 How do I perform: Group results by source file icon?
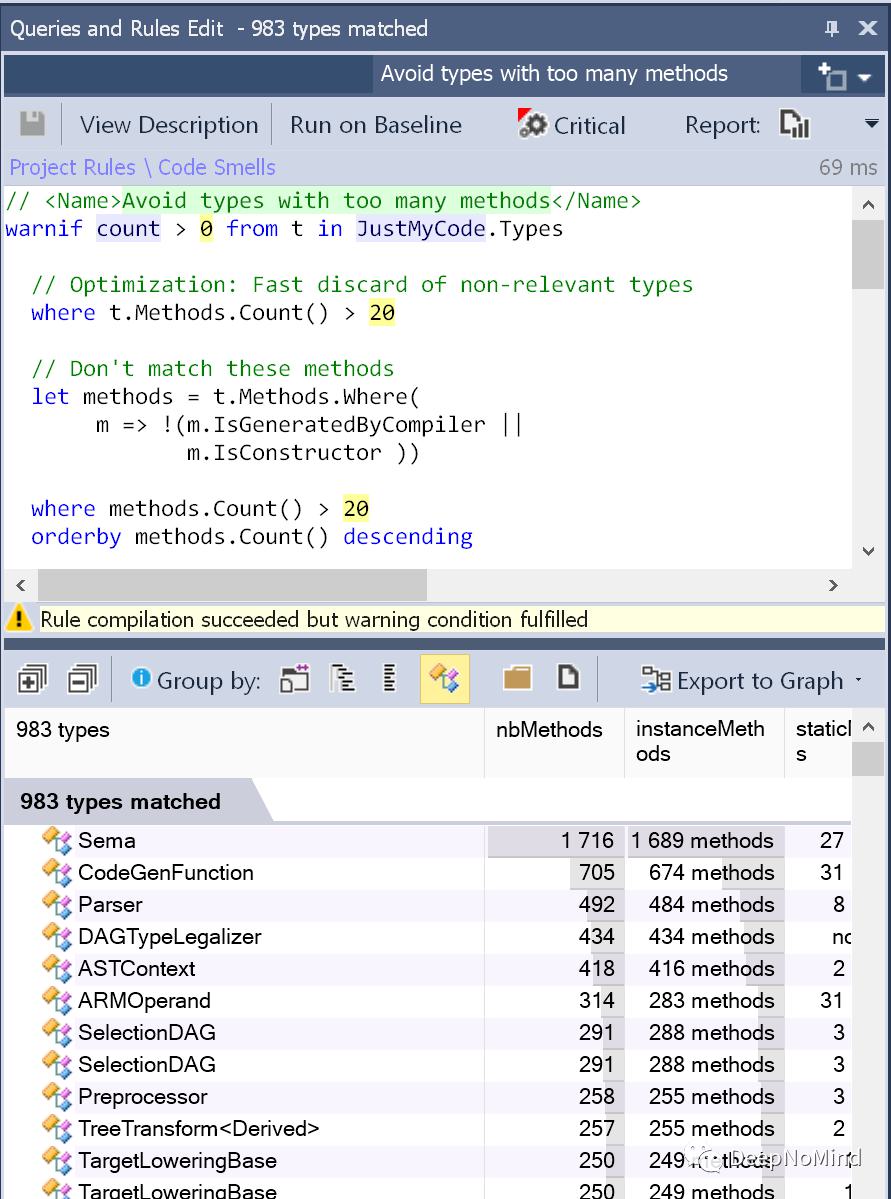point(567,677)
